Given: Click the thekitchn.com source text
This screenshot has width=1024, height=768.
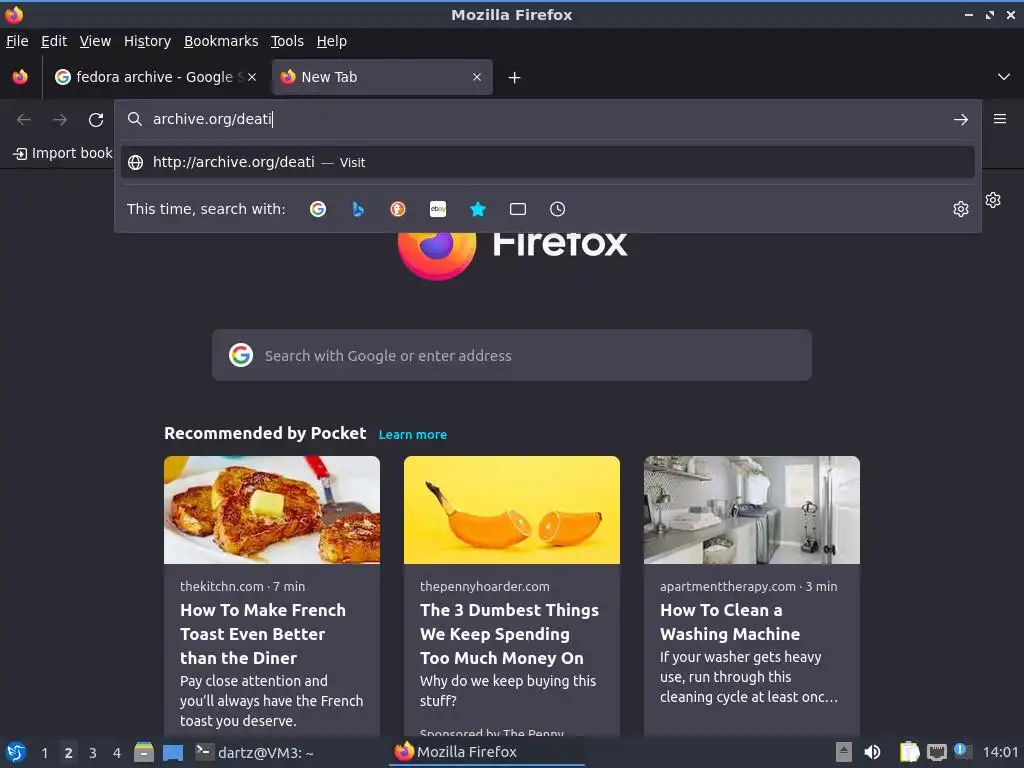Looking at the screenshot, I should [x=222, y=586].
